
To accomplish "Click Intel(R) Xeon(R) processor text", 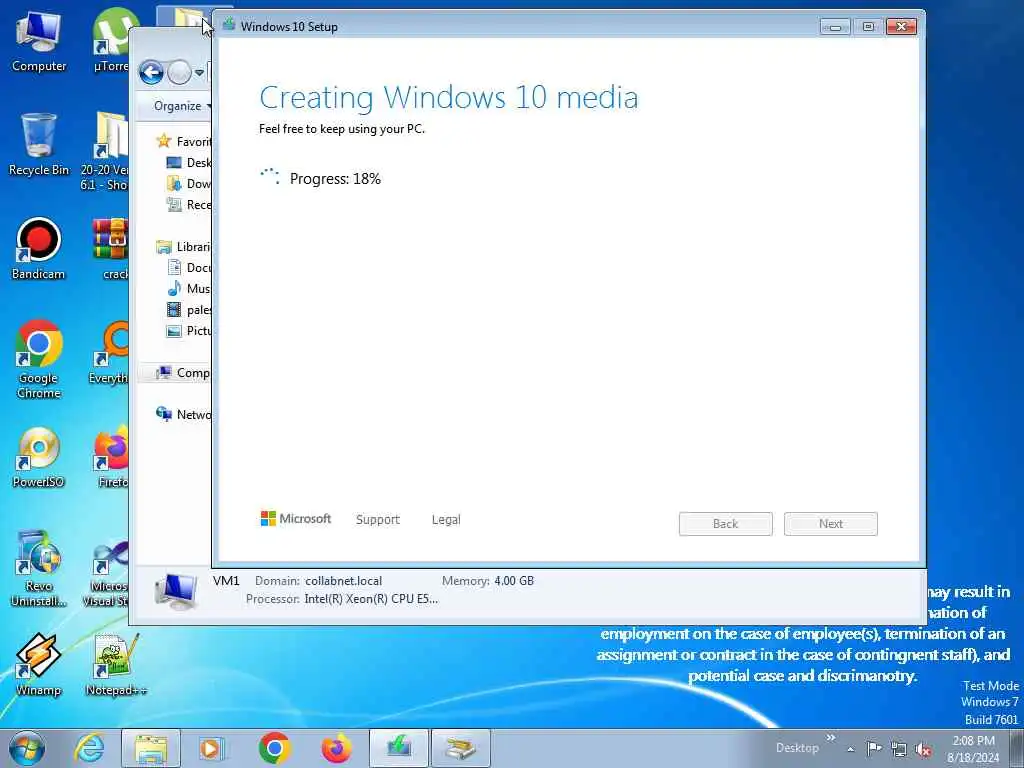I will [371, 598].
